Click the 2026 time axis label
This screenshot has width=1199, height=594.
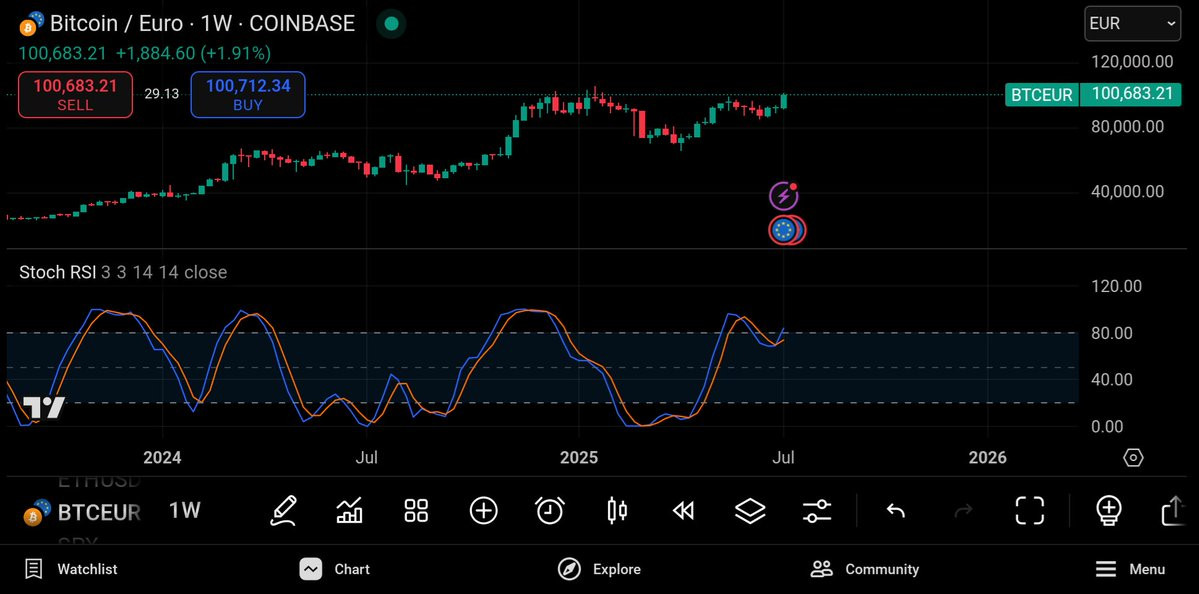[987, 457]
